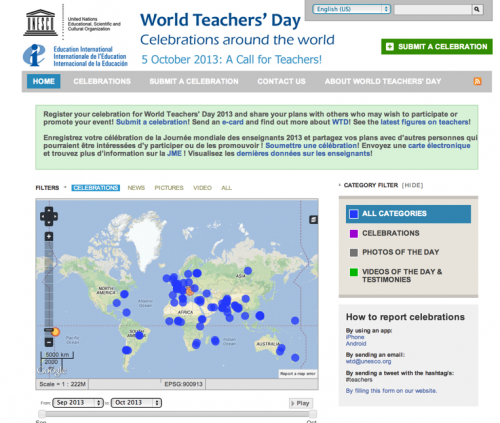Click the map zoom slider handle
This screenshot has width=500, height=423.
[49, 330]
